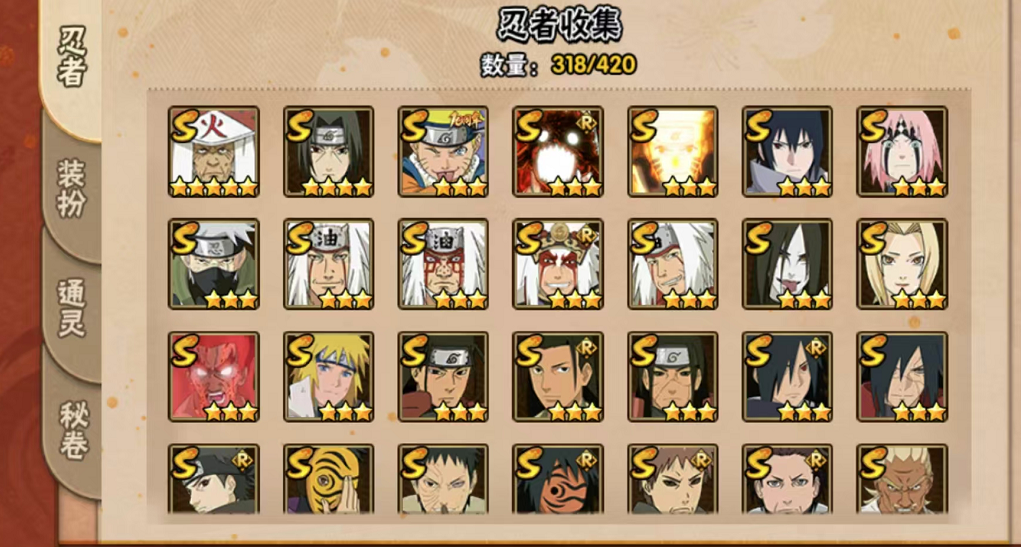Select the masked silver-haired ninja portrait
Screen dimensions: 1021x547
214,264
